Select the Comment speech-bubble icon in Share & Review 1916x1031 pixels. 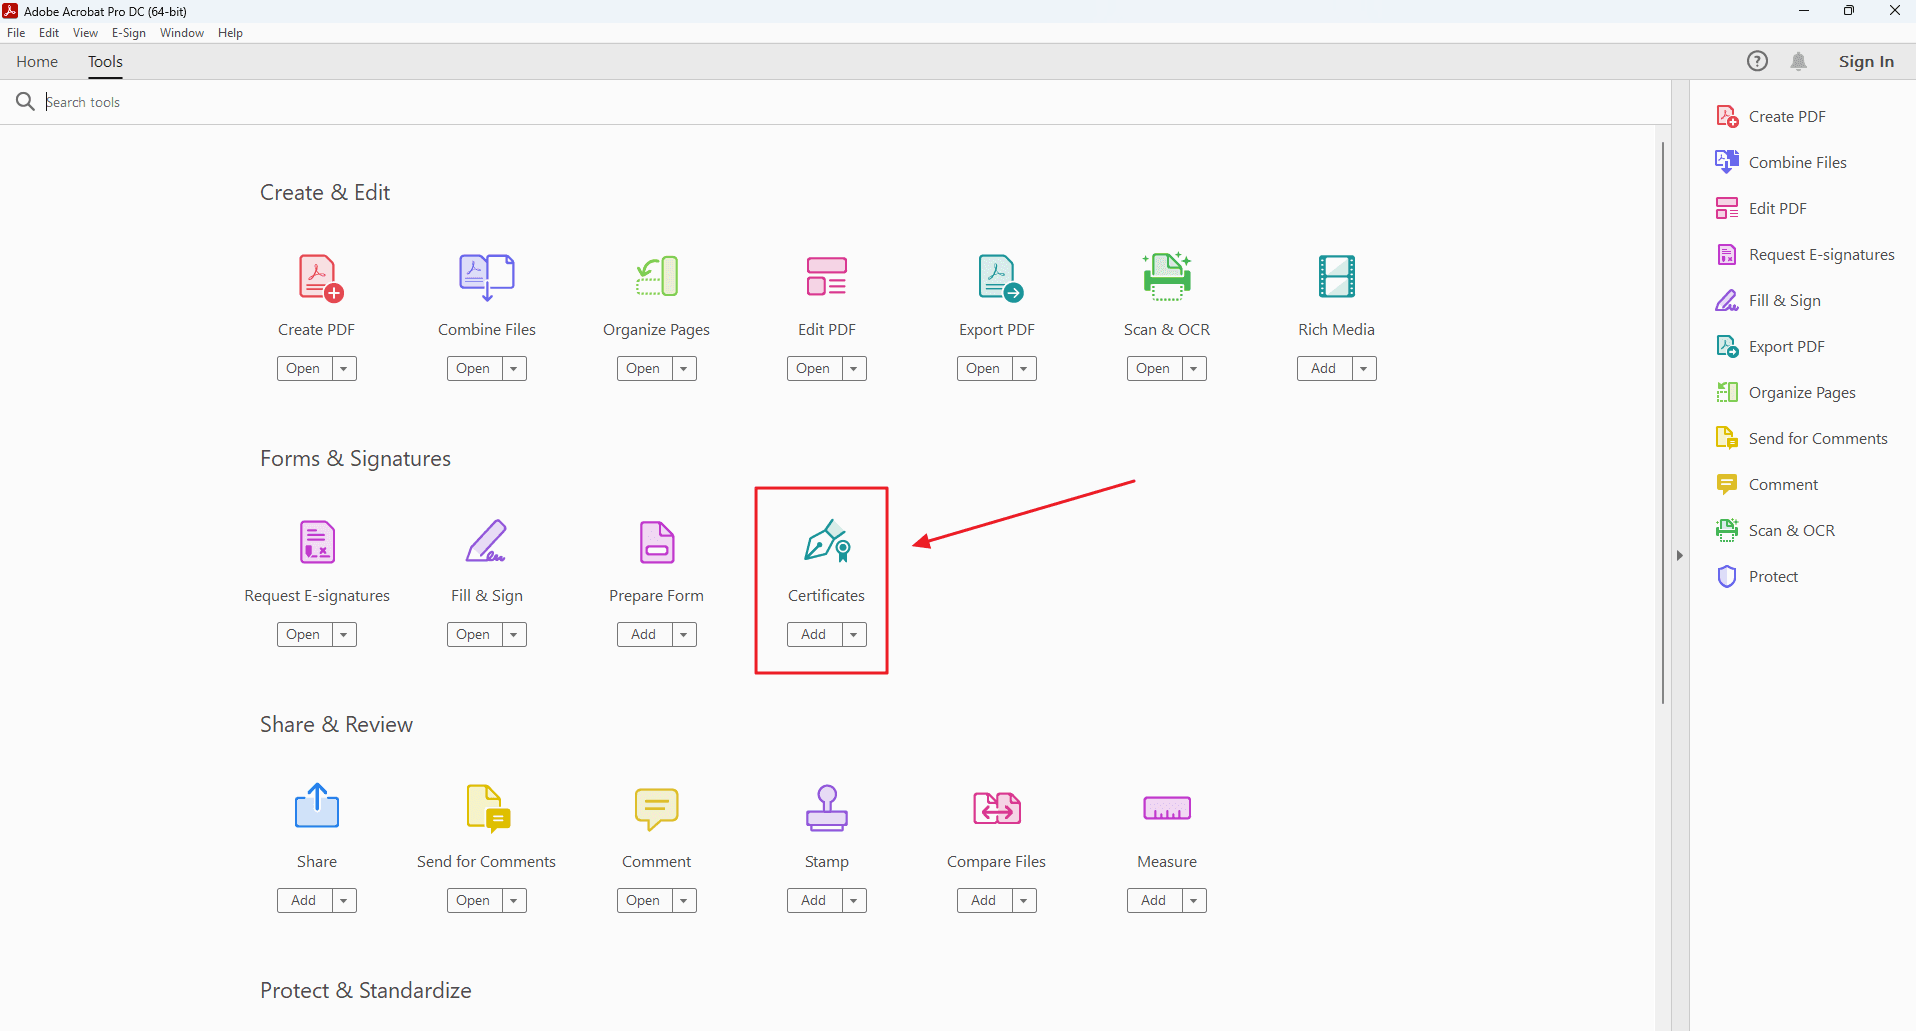[657, 809]
